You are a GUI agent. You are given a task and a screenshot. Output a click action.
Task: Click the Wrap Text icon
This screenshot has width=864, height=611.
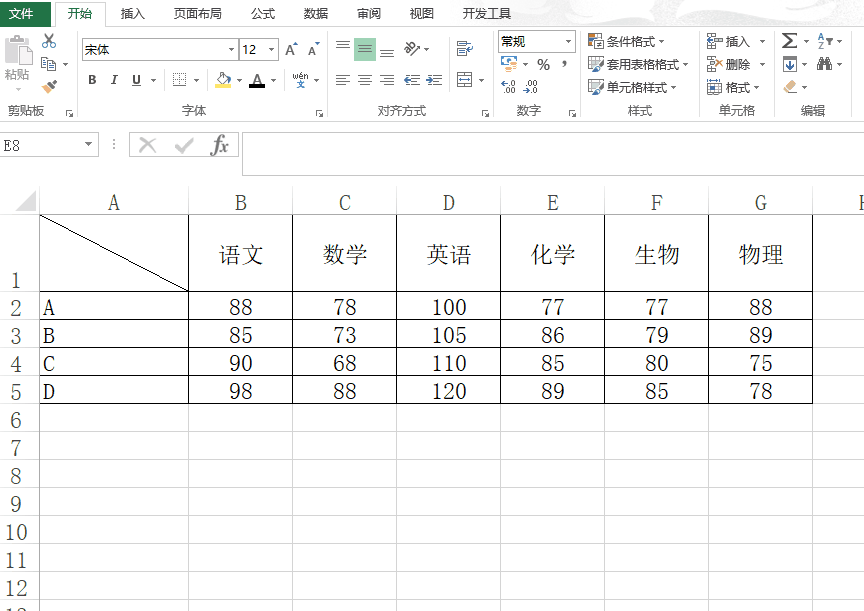[x=465, y=48]
